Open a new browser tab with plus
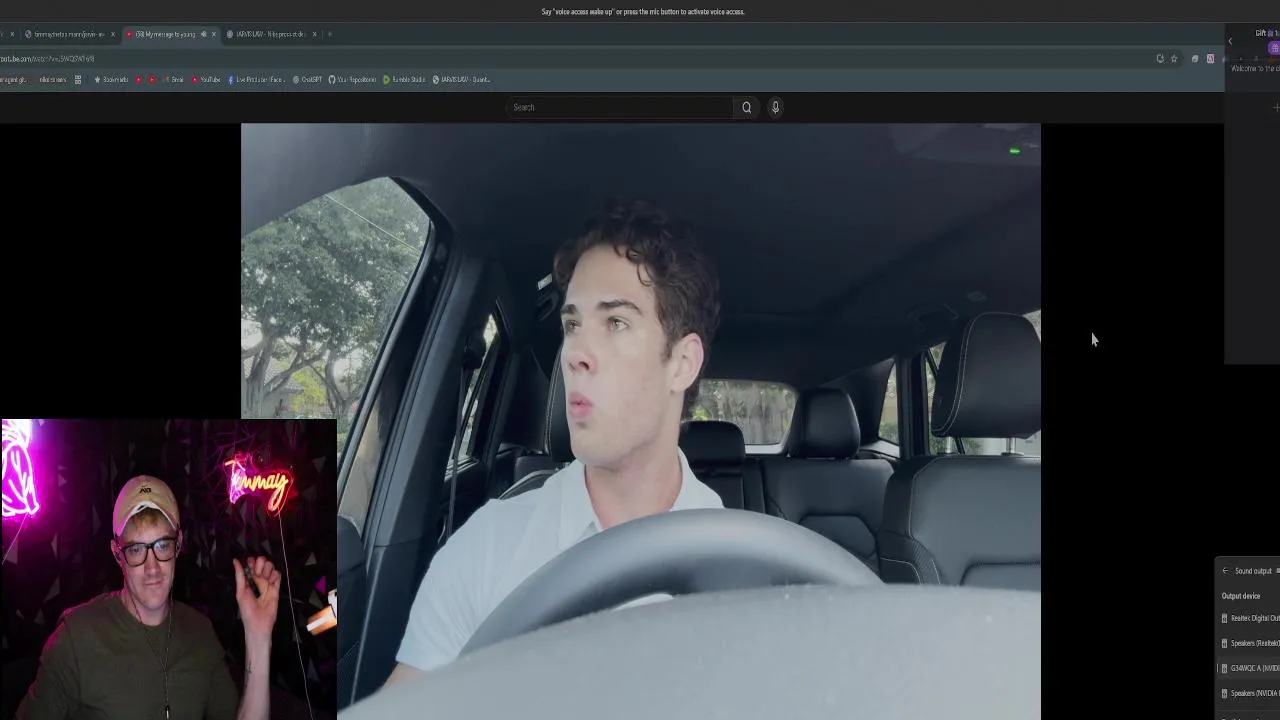1280x720 pixels. 330,34
